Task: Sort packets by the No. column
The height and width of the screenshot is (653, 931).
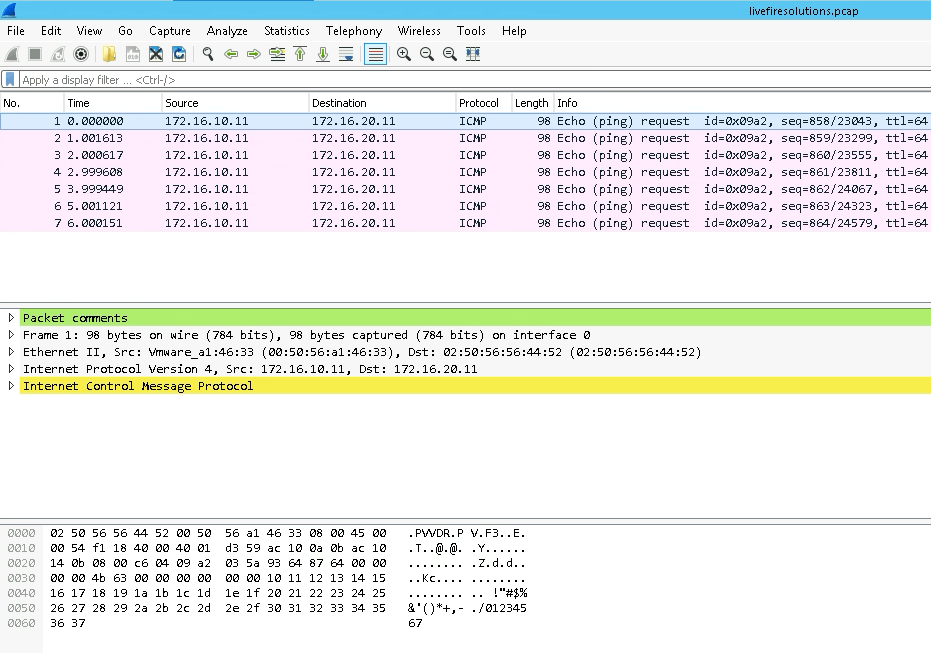Action: 32,103
